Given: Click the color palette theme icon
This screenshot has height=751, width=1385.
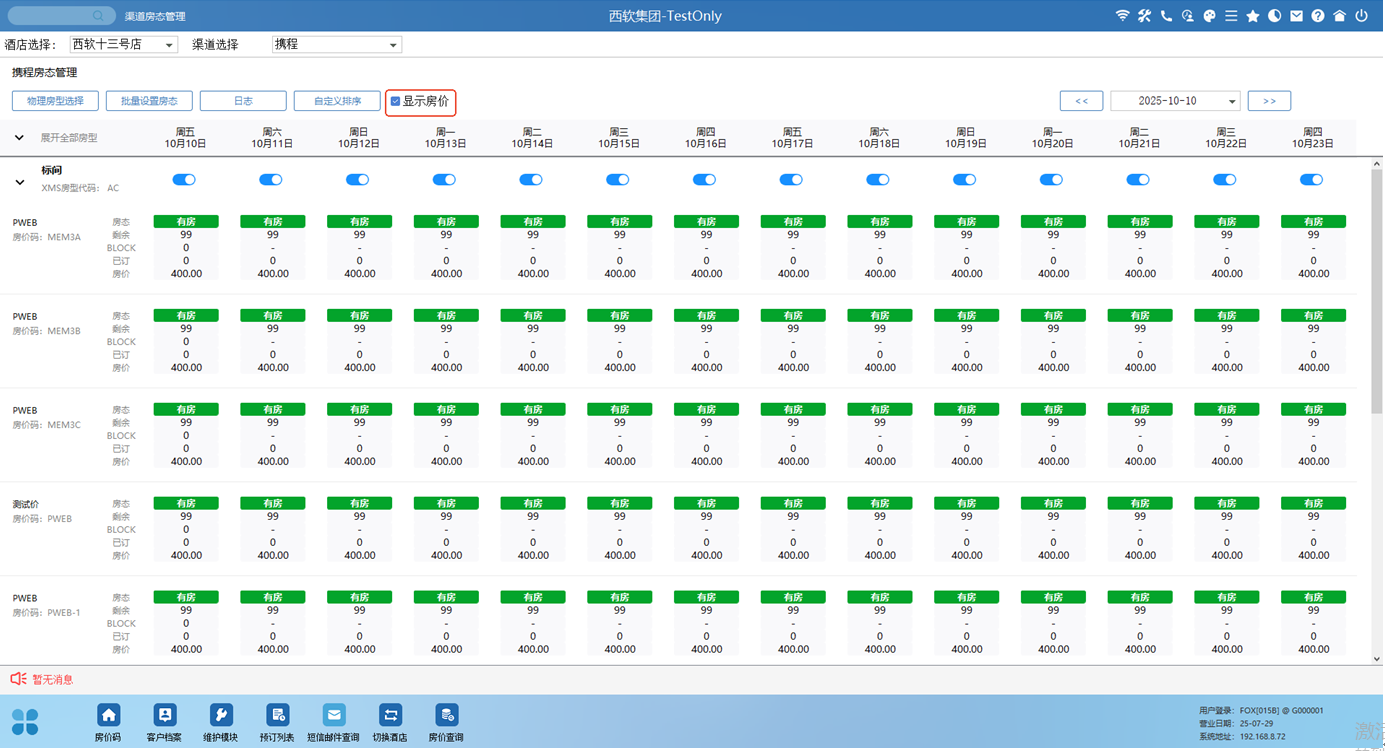Looking at the screenshot, I should pyautogui.click(x=1209, y=16).
